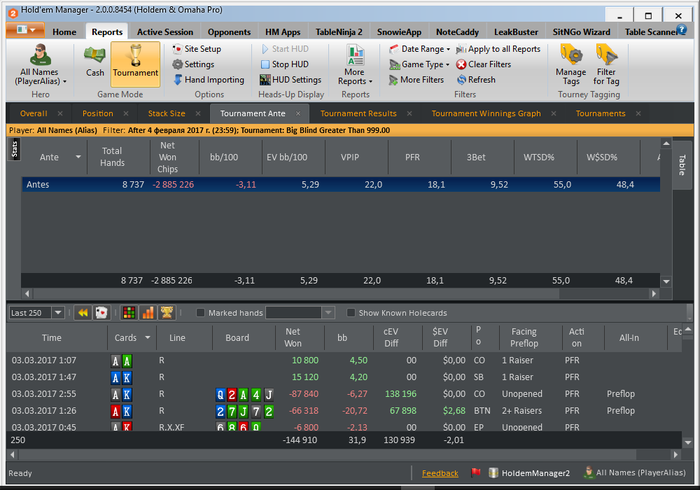Select the Antes row in the report
This screenshot has width=700, height=490.
341,184
